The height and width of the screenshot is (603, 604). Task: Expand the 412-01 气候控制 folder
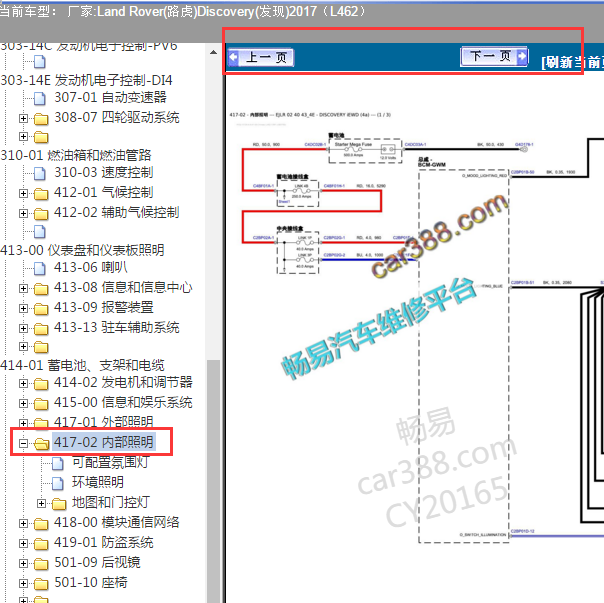tap(23, 193)
